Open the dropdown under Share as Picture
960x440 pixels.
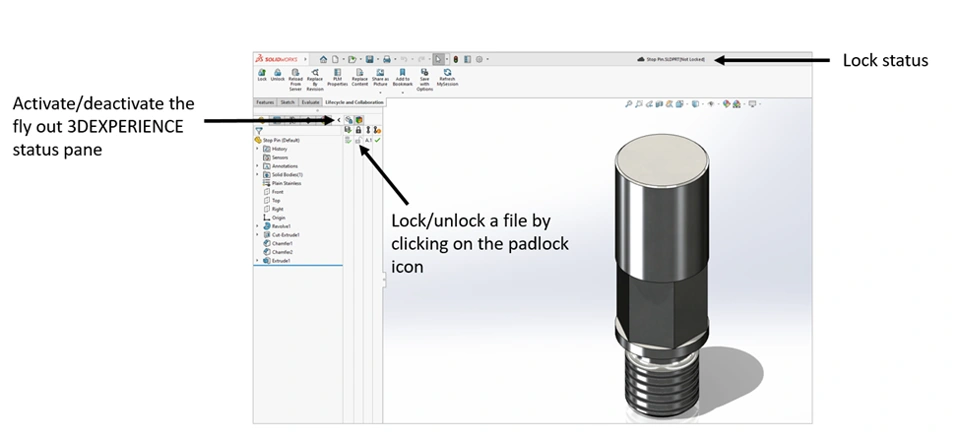coord(380,92)
